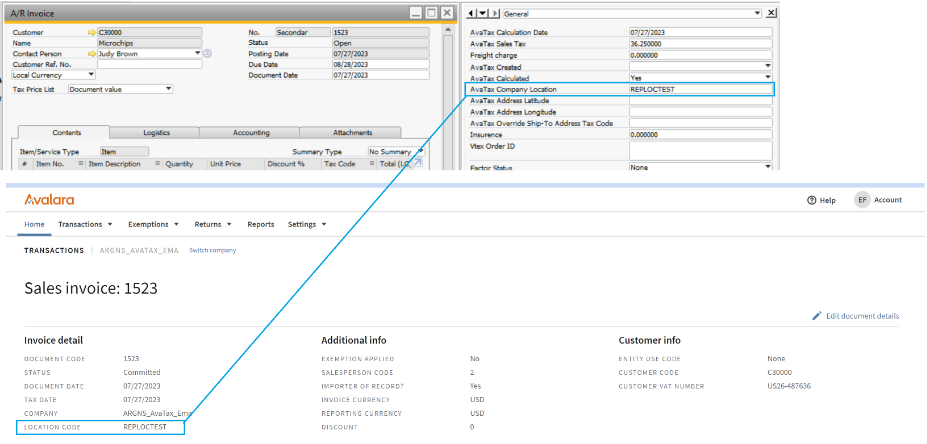The image size is (927, 444).
Task: Open the Local Currency dropdown
Action: (x=90, y=75)
